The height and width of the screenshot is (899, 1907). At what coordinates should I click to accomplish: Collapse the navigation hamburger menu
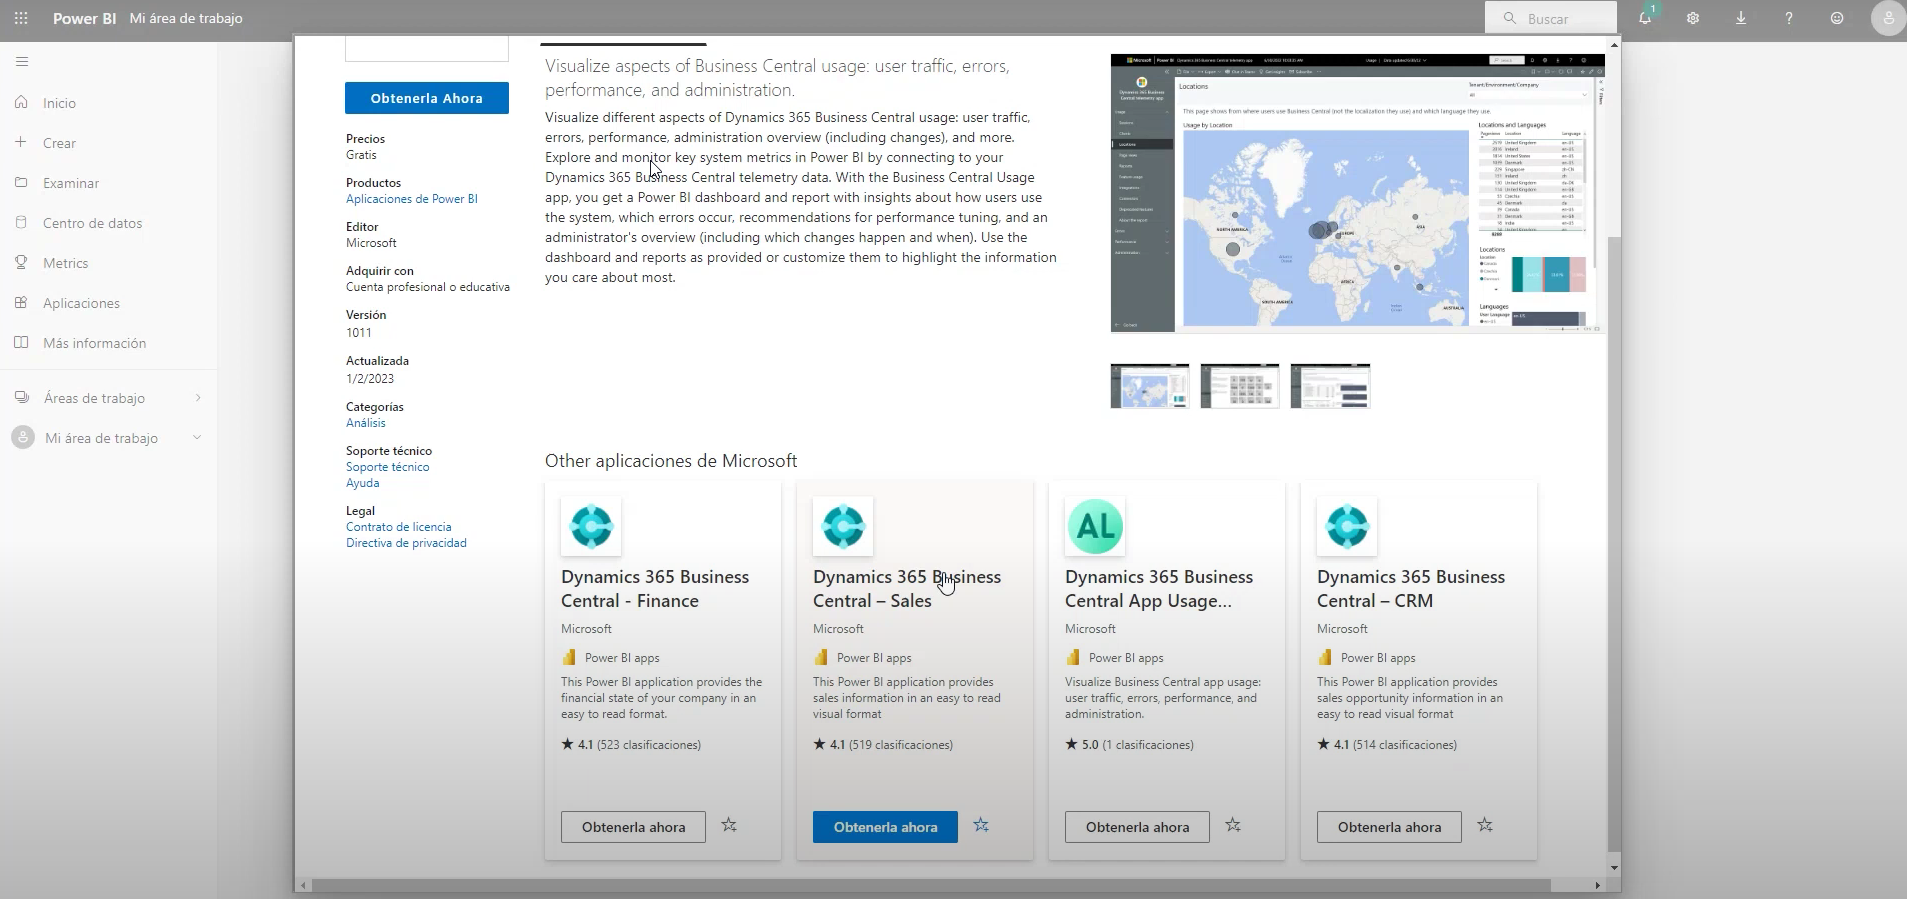point(22,62)
